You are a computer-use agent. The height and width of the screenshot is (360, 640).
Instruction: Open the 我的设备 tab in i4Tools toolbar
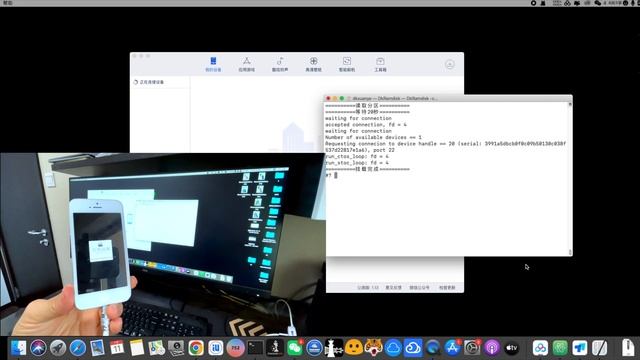pyautogui.click(x=213, y=64)
